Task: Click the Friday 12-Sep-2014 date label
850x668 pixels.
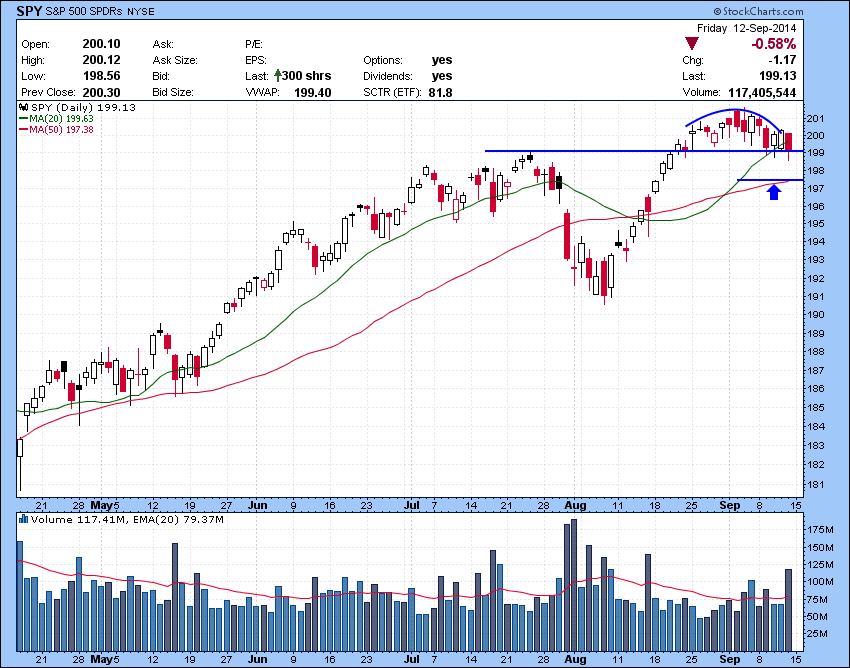Action: coord(746,28)
